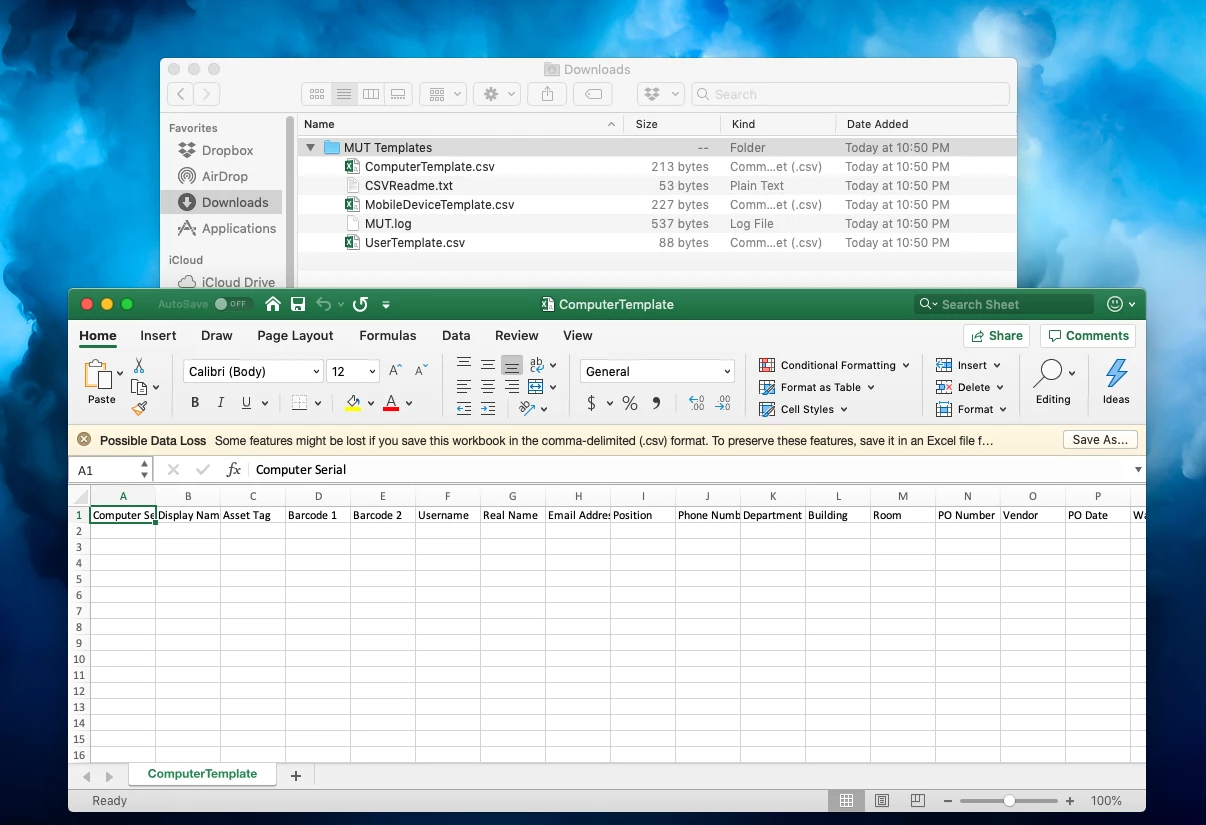Collapse the MUT Templates folder triangle
Image resolution: width=1206 pixels, height=825 pixels.
point(311,148)
